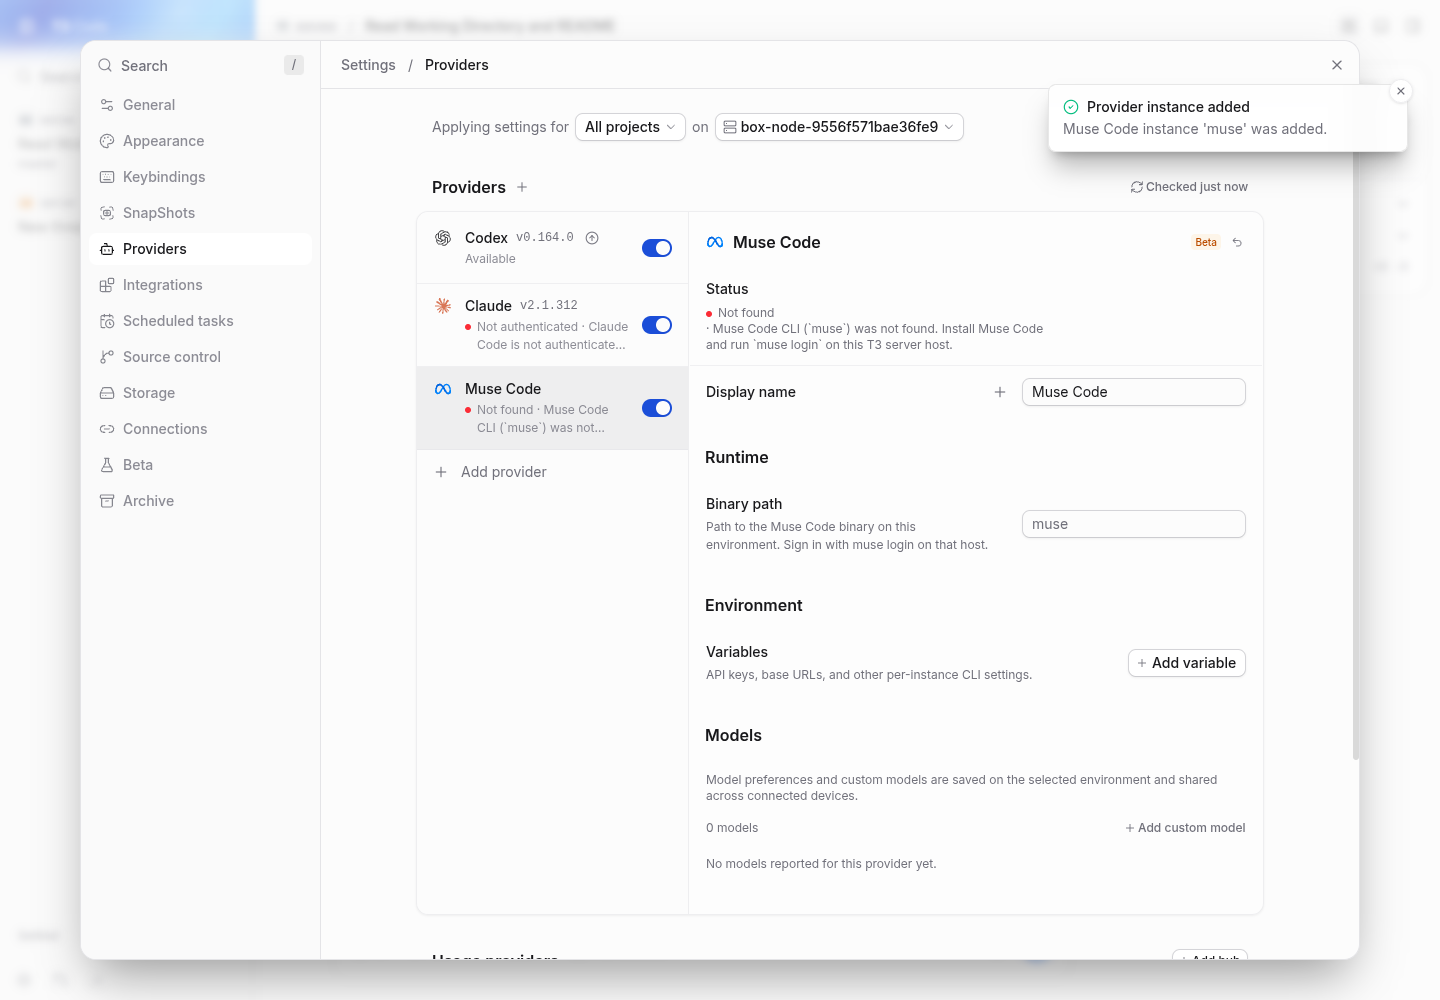Open Archive settings
This screenshot has height=1000, width=1440.
[200, 501]
